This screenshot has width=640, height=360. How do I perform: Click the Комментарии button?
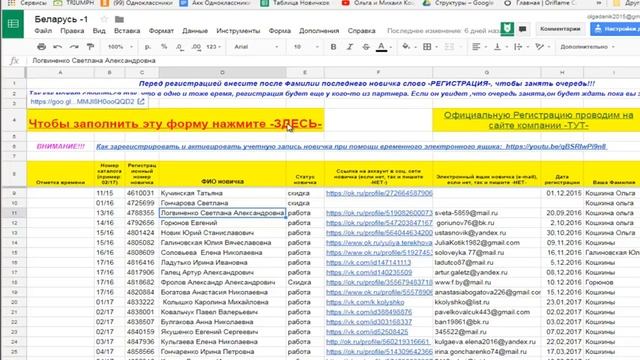click(x=560, y=29)
